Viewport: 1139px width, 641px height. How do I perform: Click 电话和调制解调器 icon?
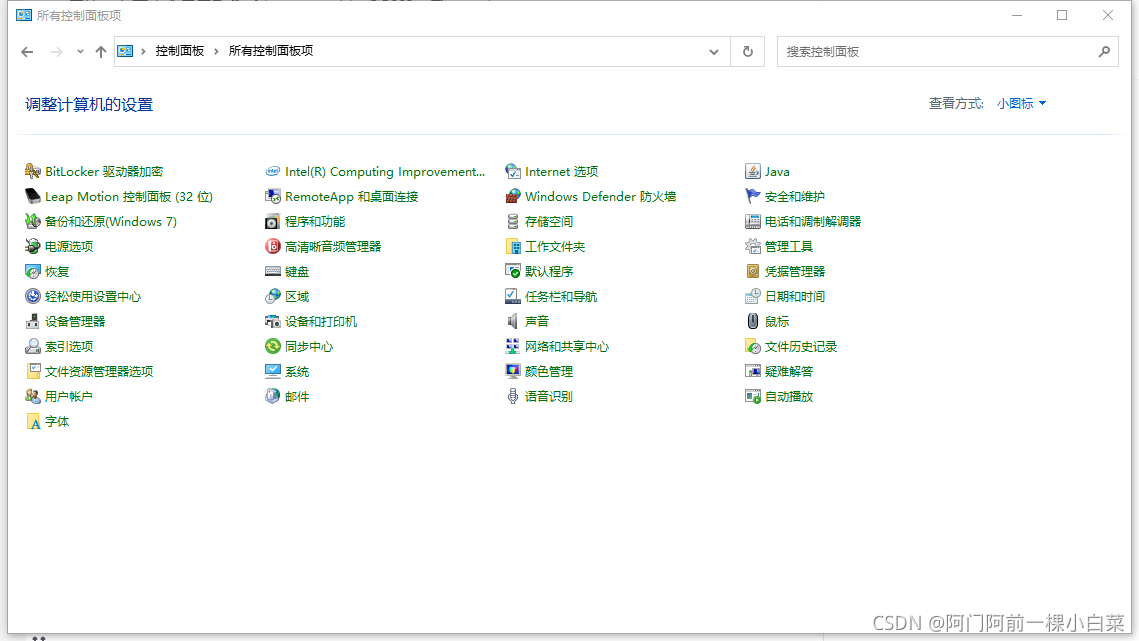(x=753, y=222)
